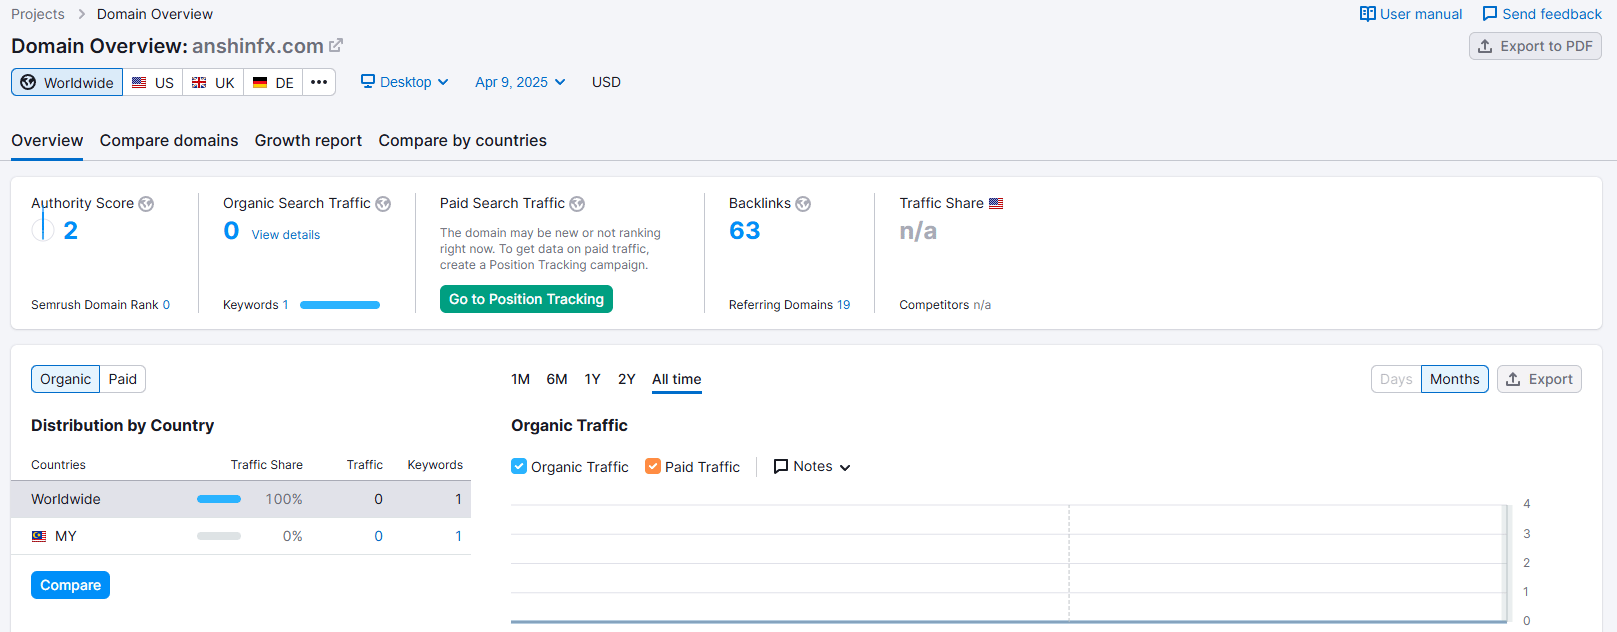Select Days granularity
Image resolution: width=1617 pixels, height=632 pixels.
[1396, 379]
